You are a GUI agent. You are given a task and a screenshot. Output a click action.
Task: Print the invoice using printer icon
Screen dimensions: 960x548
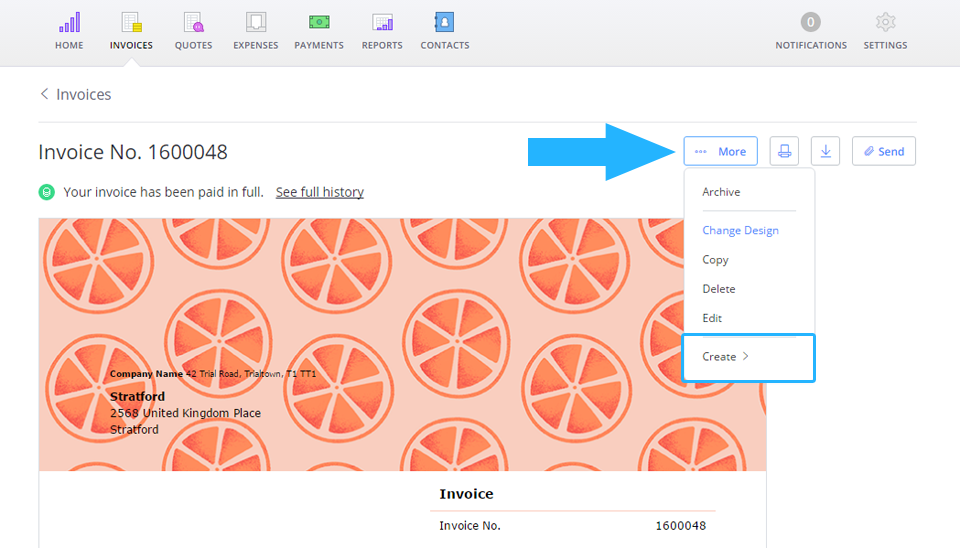(784, 151)
